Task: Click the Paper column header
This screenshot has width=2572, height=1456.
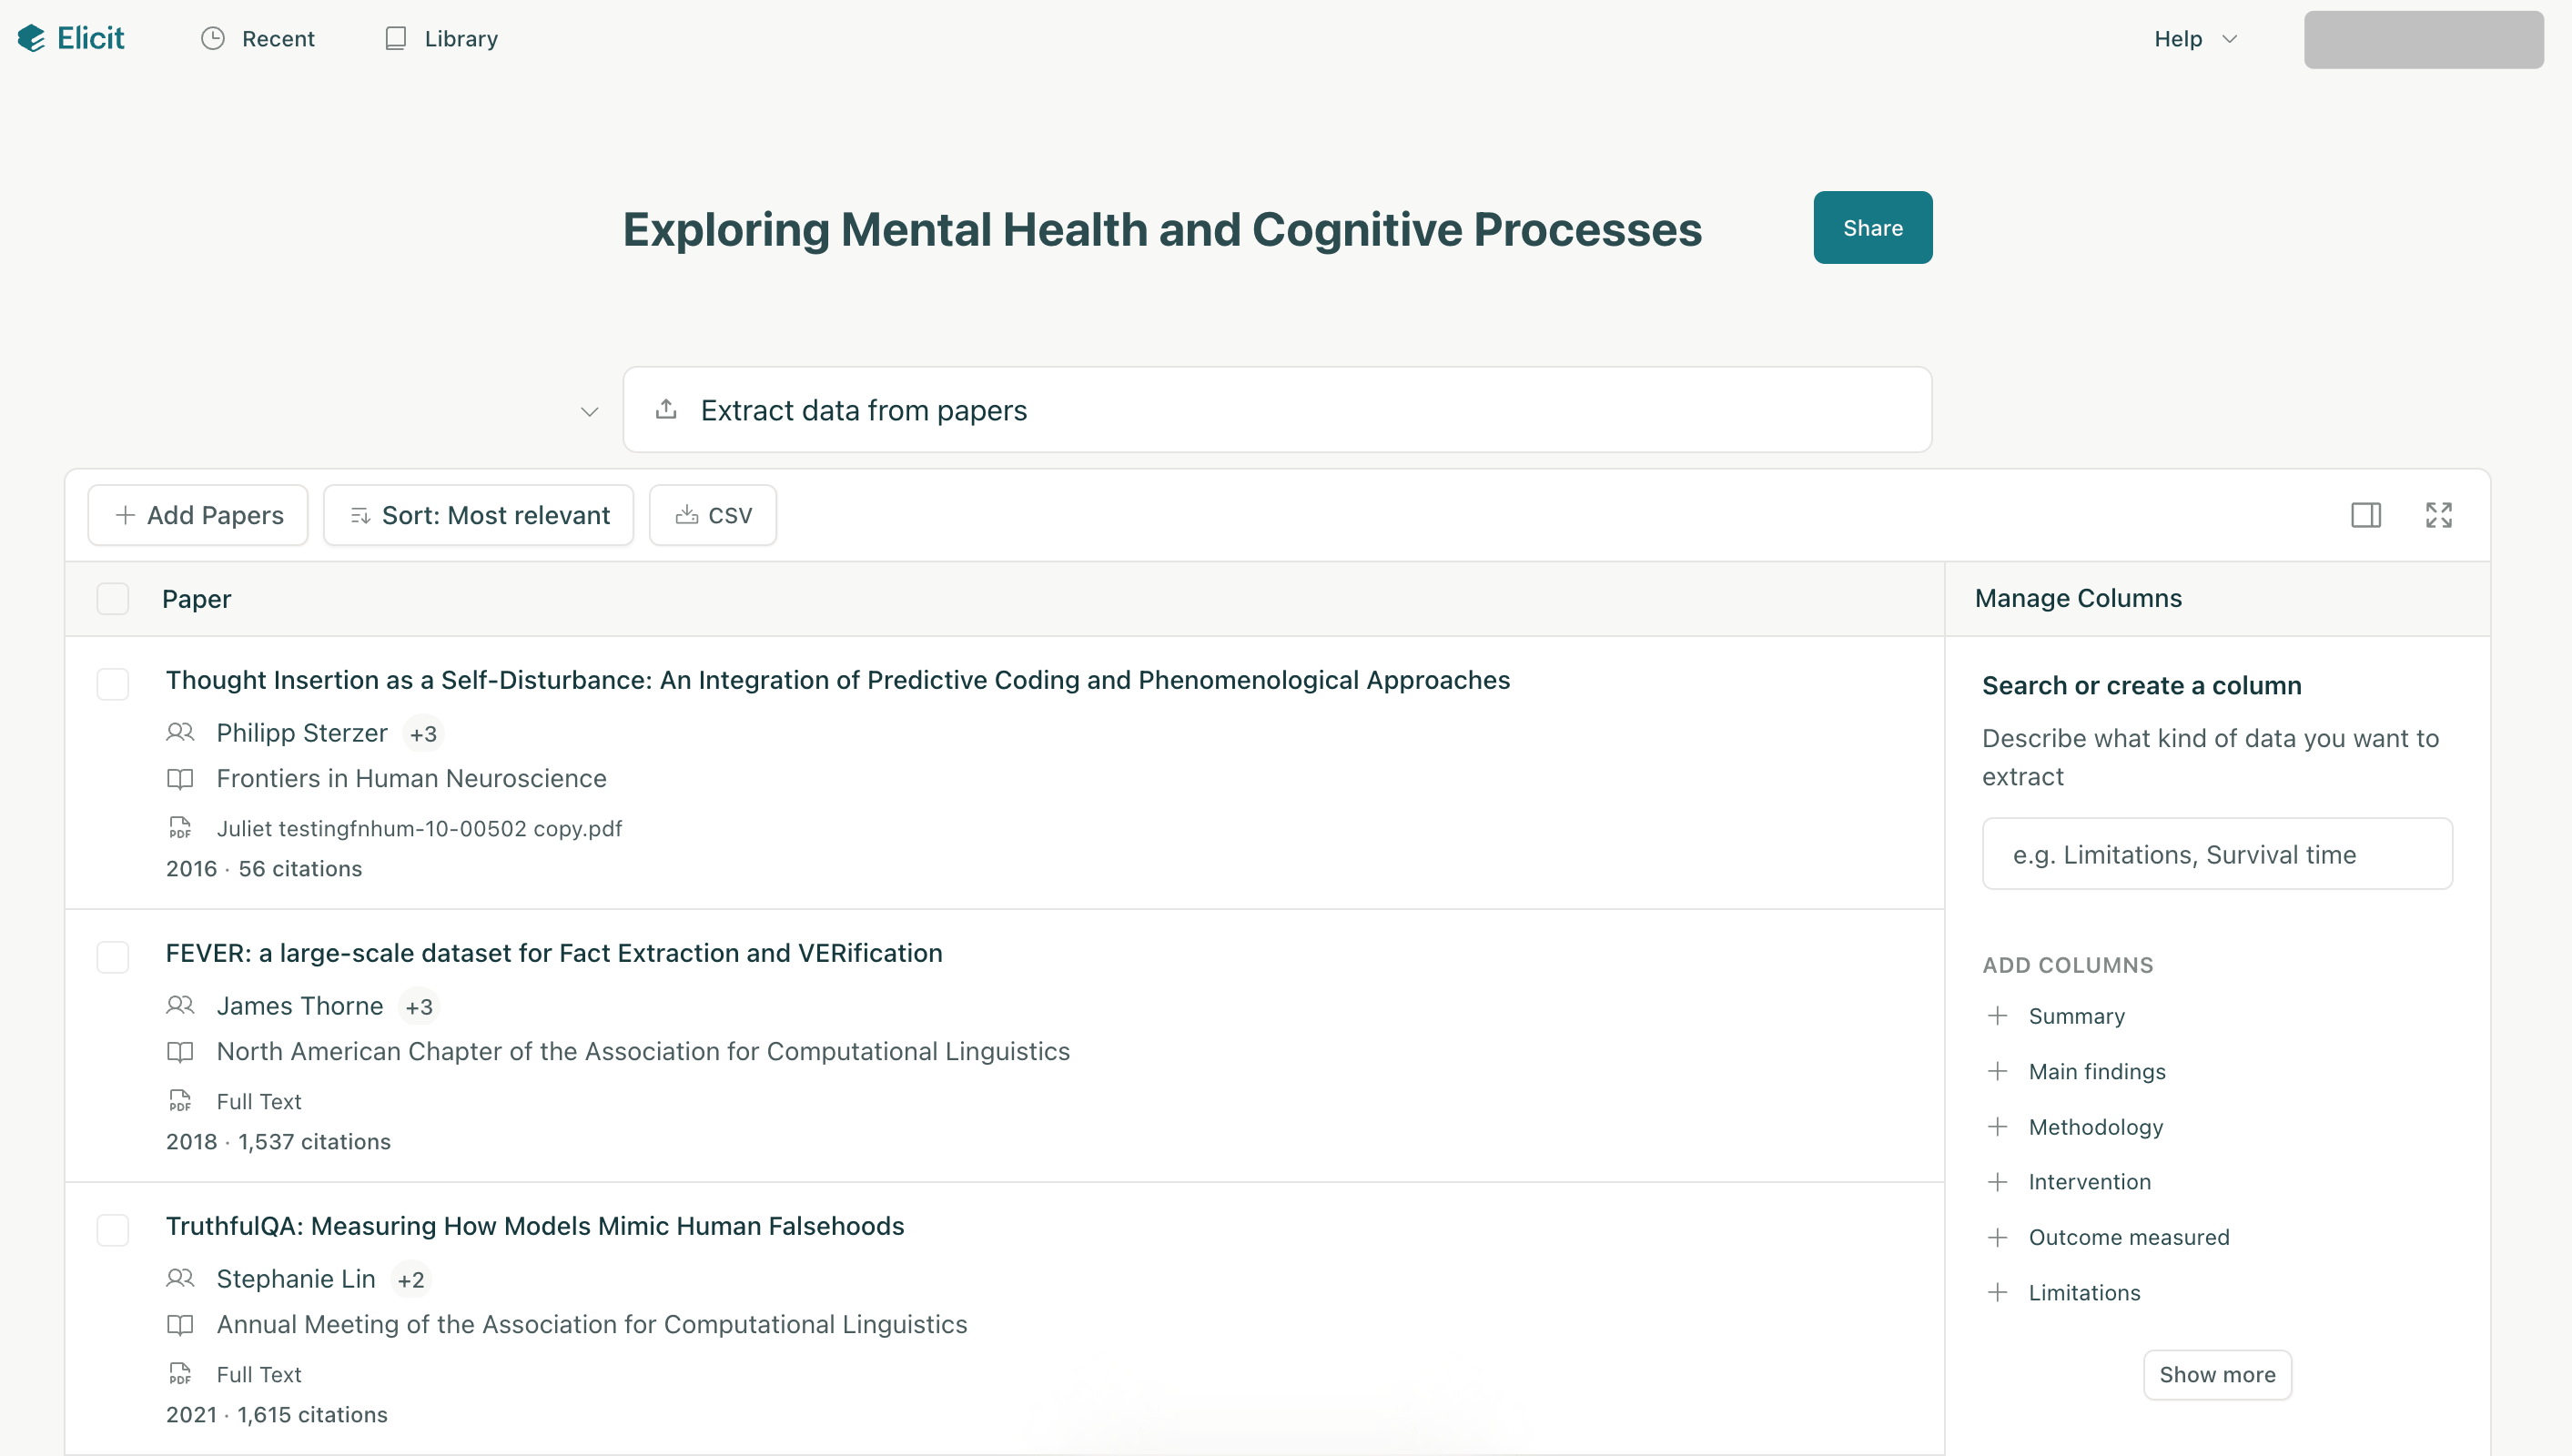Action: [x=196, y=599]
